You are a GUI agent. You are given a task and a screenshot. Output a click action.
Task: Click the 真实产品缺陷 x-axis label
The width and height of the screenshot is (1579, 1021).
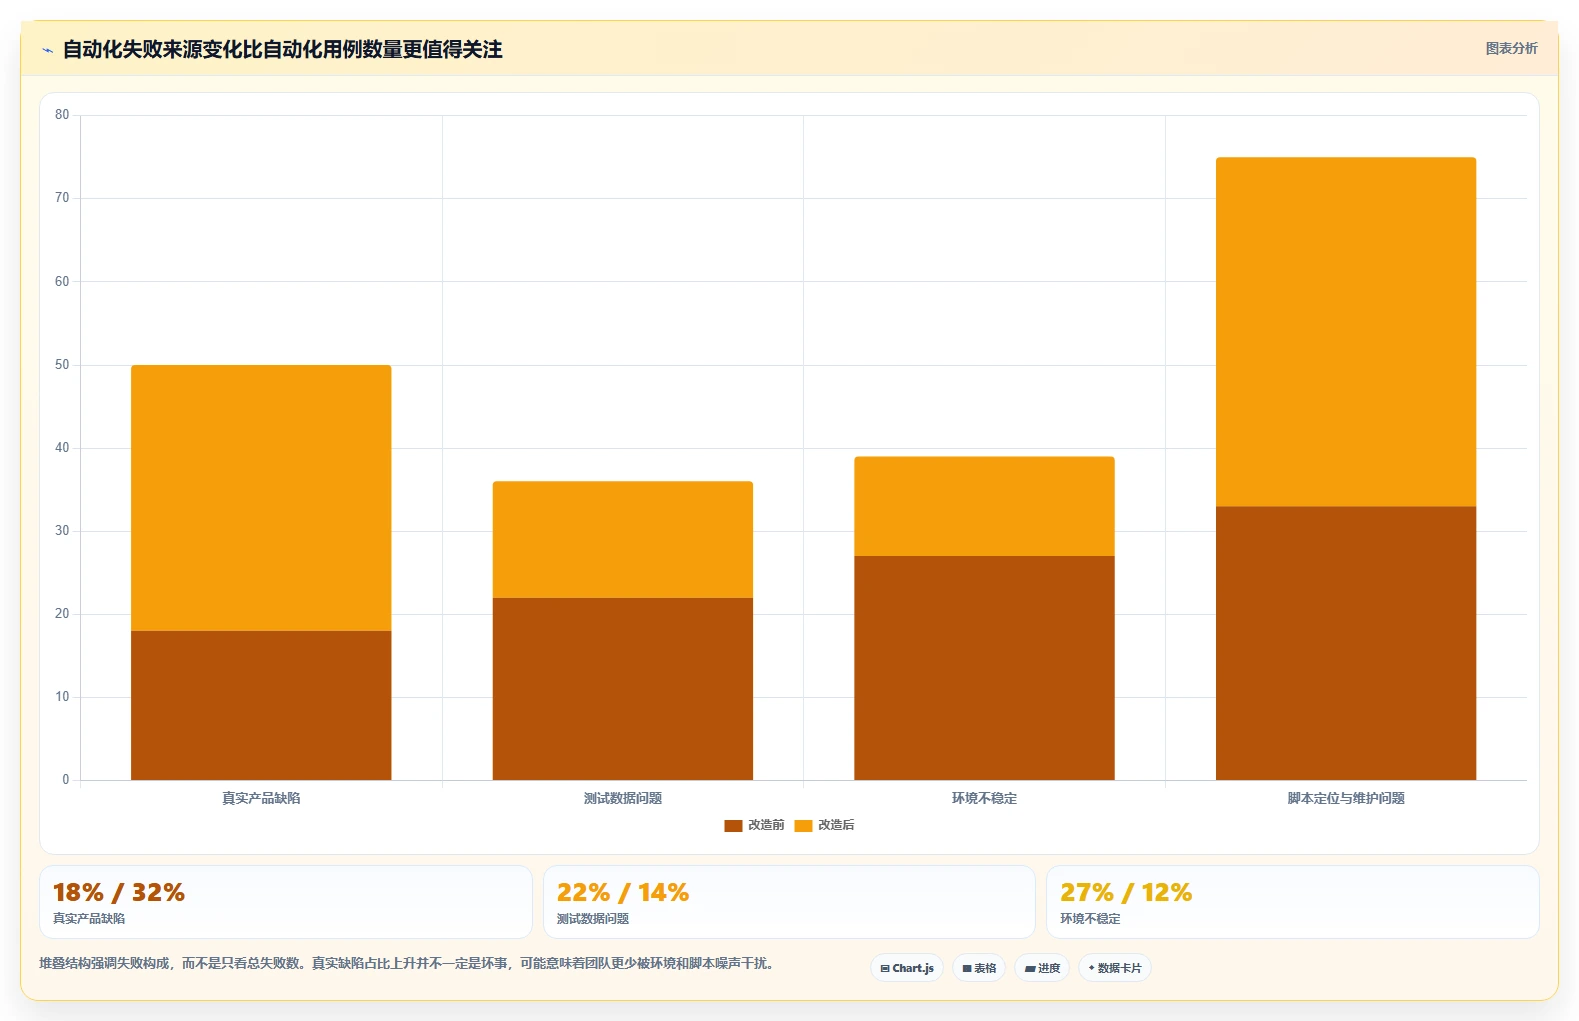261,798
